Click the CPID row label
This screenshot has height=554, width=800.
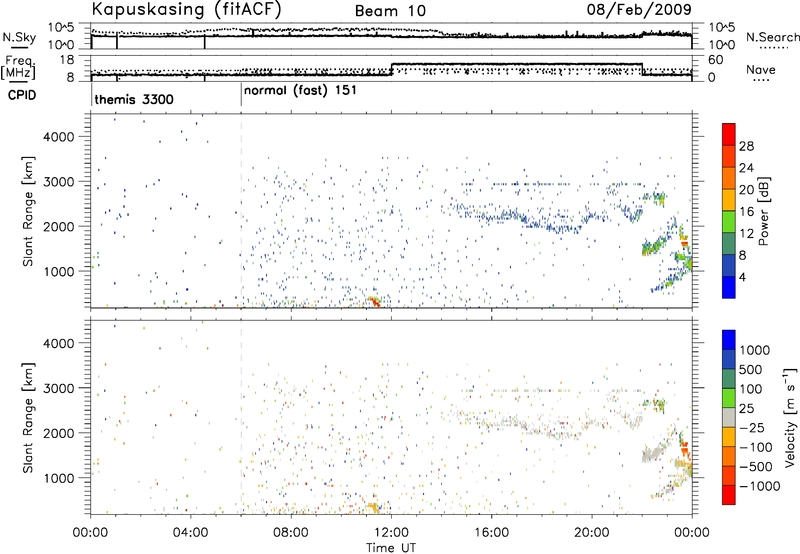point(22,95)
